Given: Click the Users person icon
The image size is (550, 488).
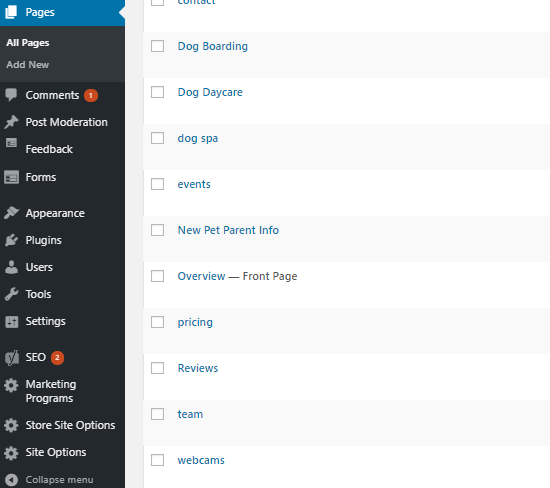Looking at the screenshot, I should 11,267.
